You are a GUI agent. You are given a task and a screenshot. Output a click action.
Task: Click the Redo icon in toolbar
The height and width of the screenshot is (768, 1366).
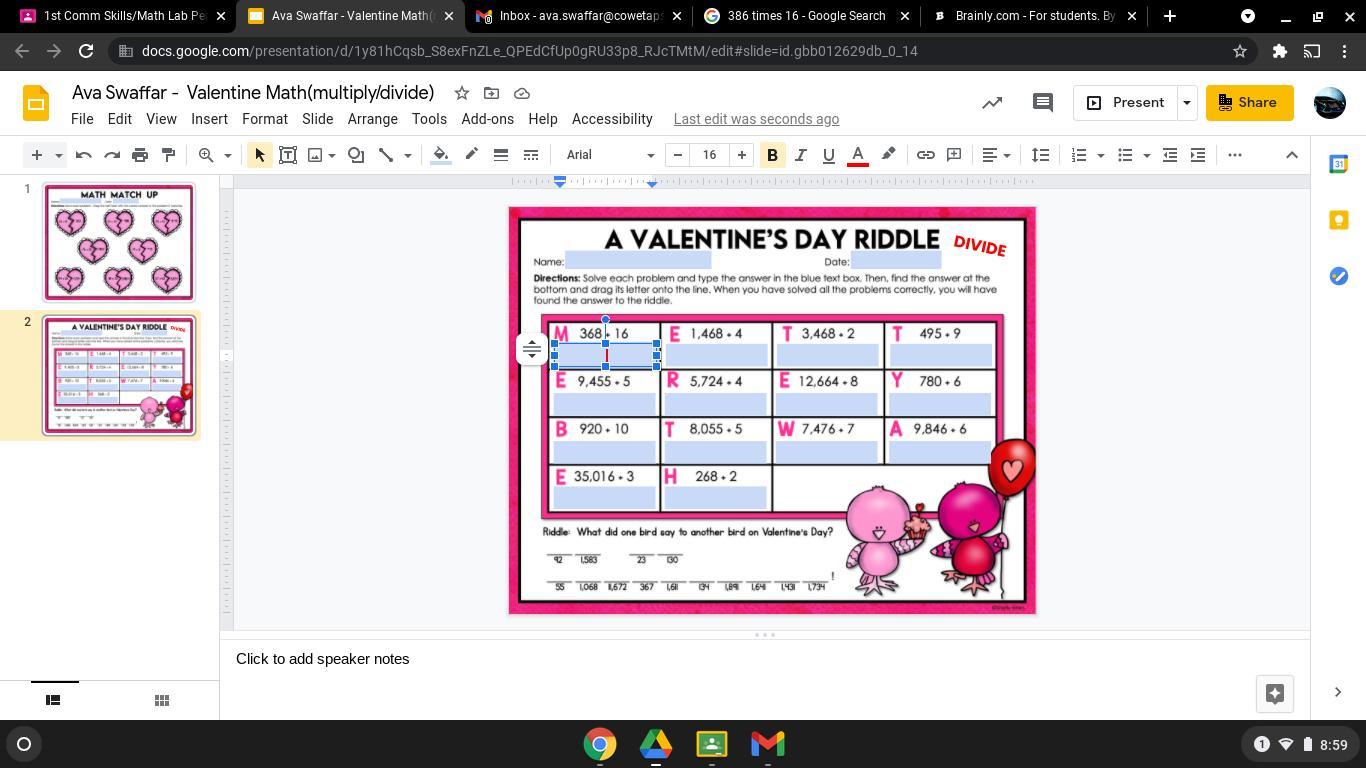pyautogui.click(x=112, y=155)
